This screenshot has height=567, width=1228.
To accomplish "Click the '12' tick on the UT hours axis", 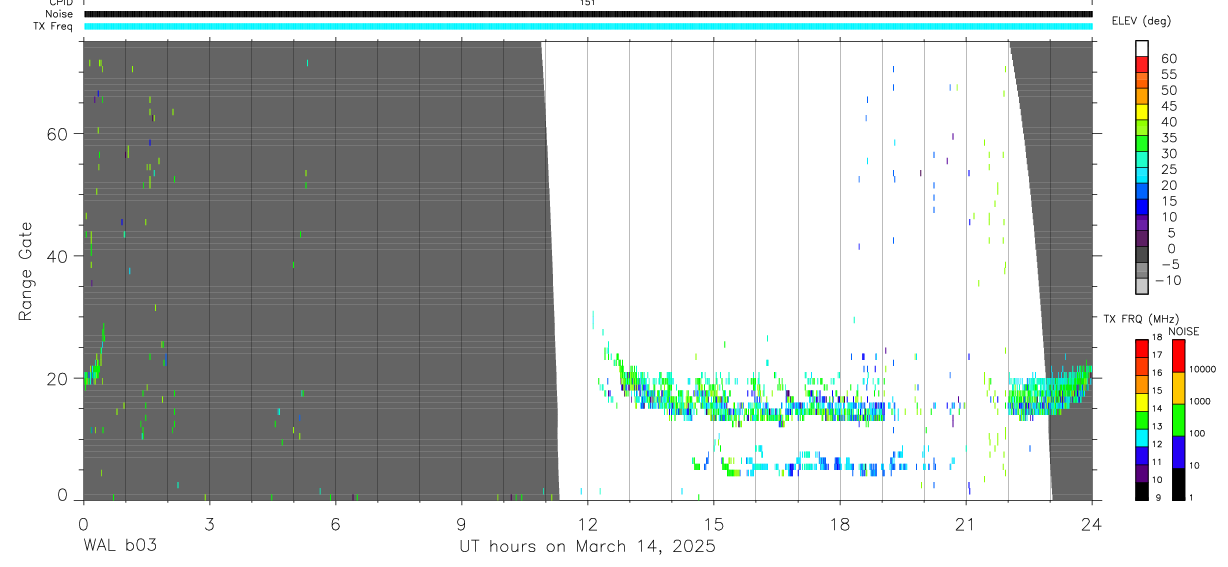I will (x=587, y=524).
